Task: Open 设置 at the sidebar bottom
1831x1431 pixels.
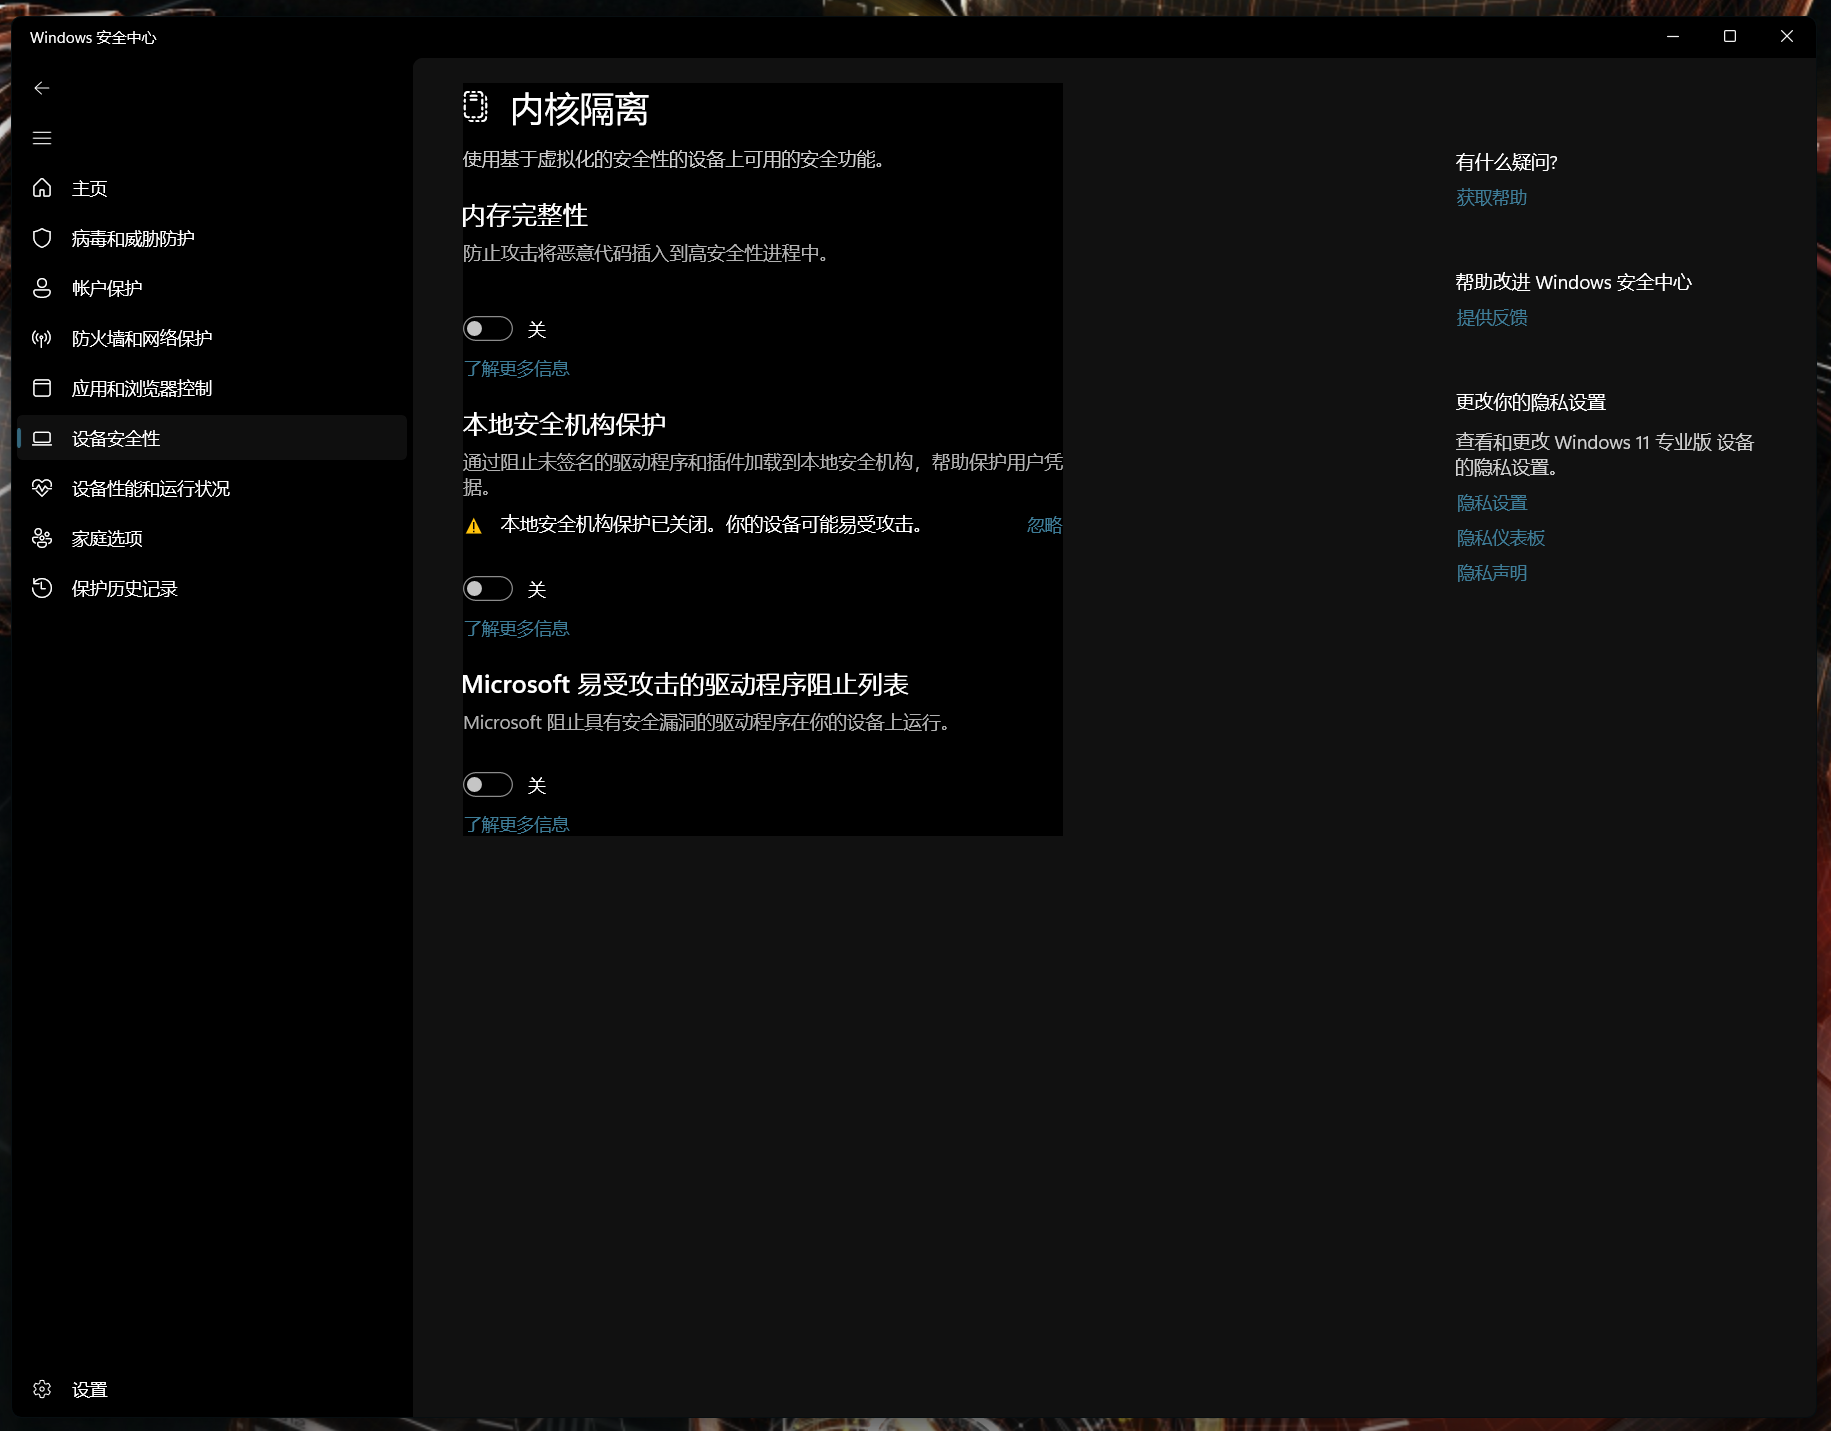Action: tap(212, 1389)
